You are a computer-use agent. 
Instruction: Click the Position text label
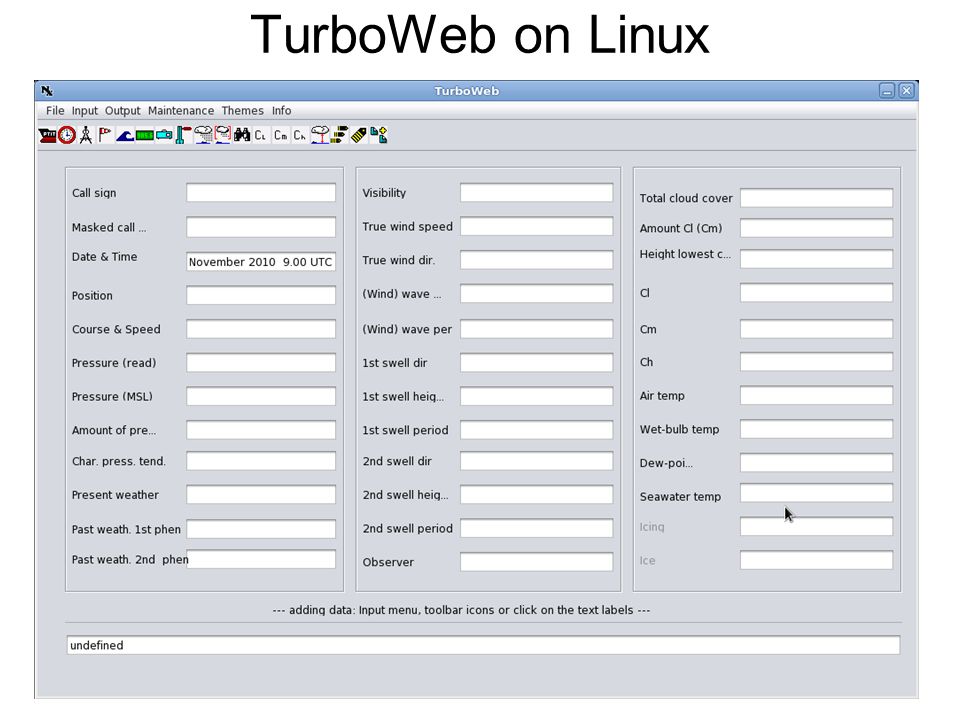coord(92,296)
